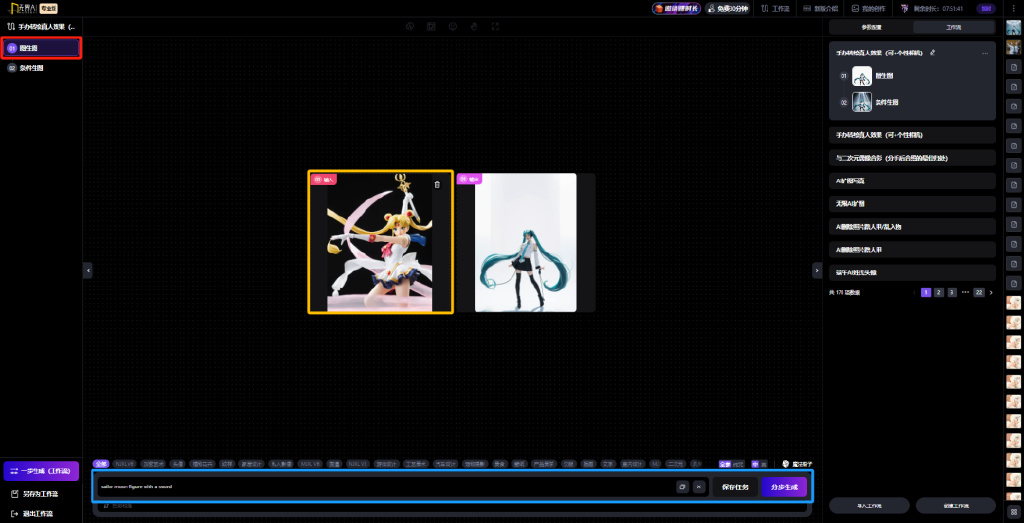Select the hand pan tool icon

click(x=474, y=26)
